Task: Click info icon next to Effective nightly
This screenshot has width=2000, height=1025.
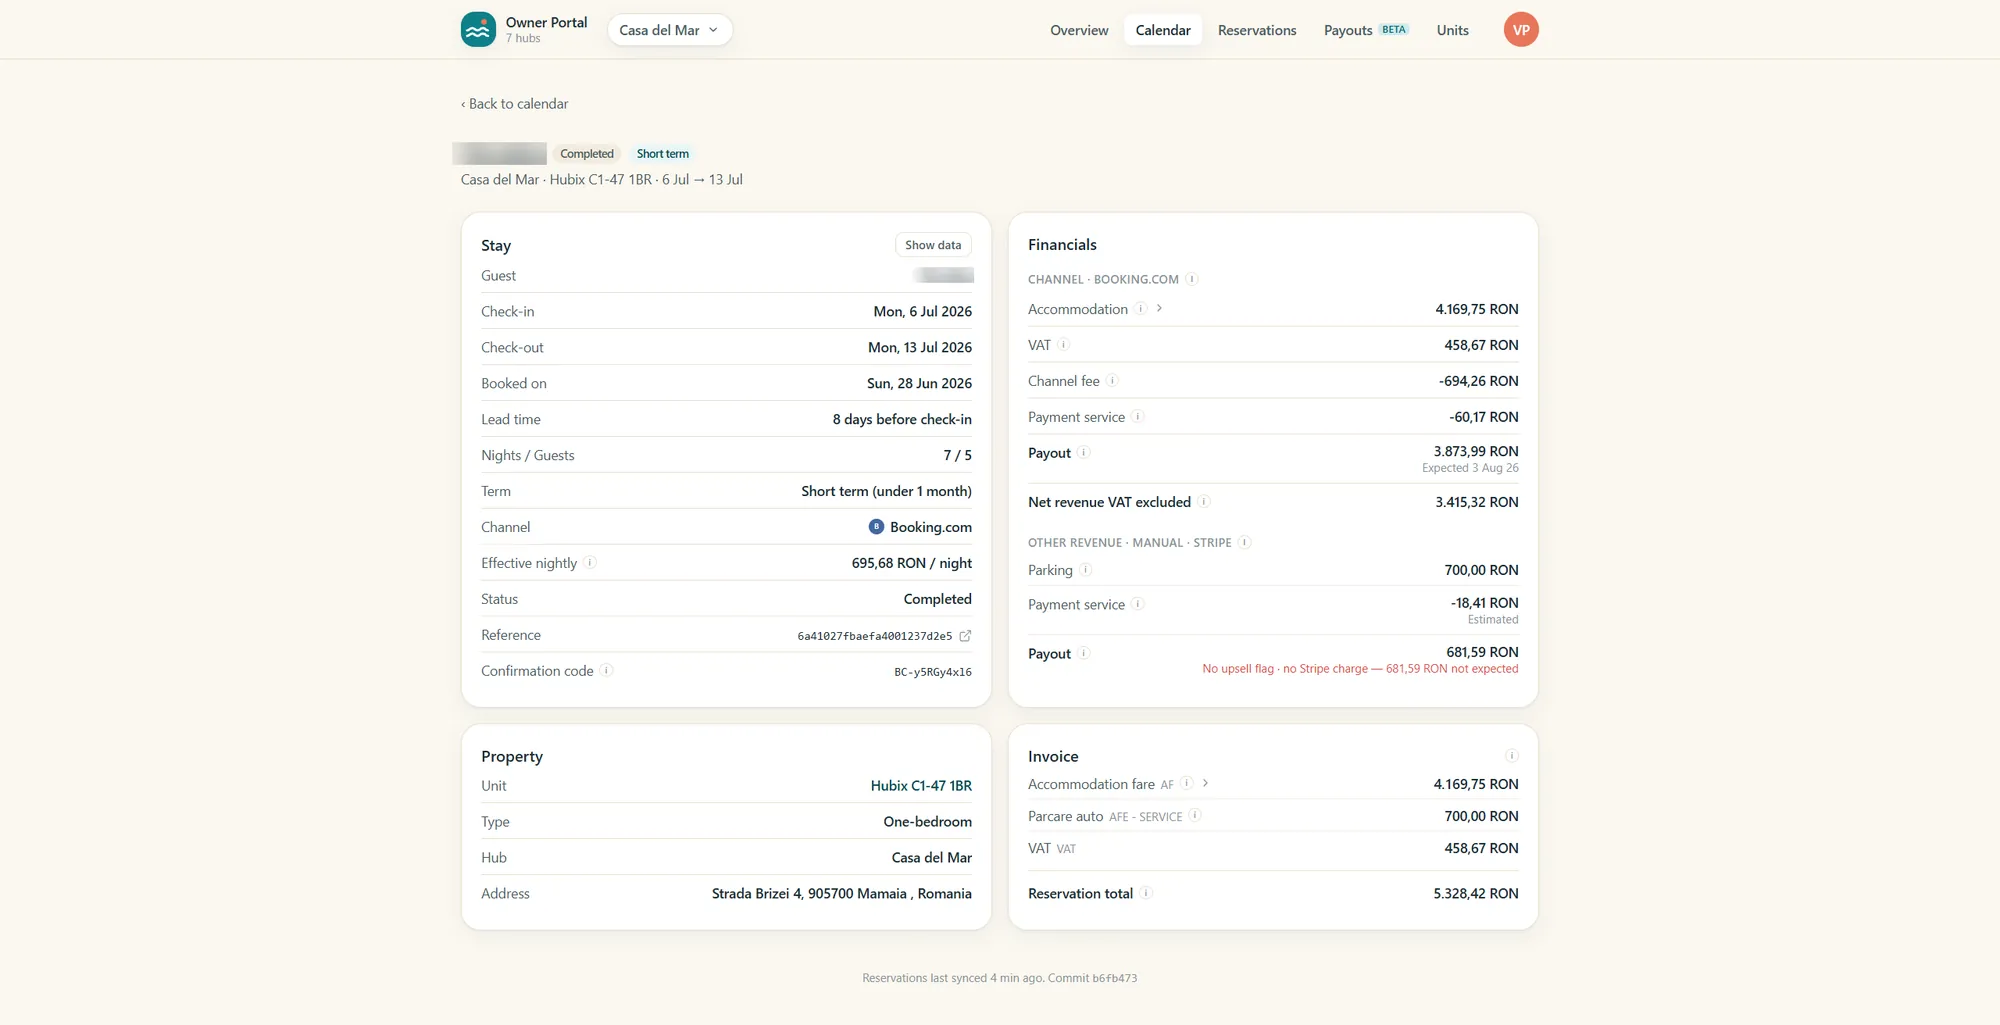Action: coord(590,563)
